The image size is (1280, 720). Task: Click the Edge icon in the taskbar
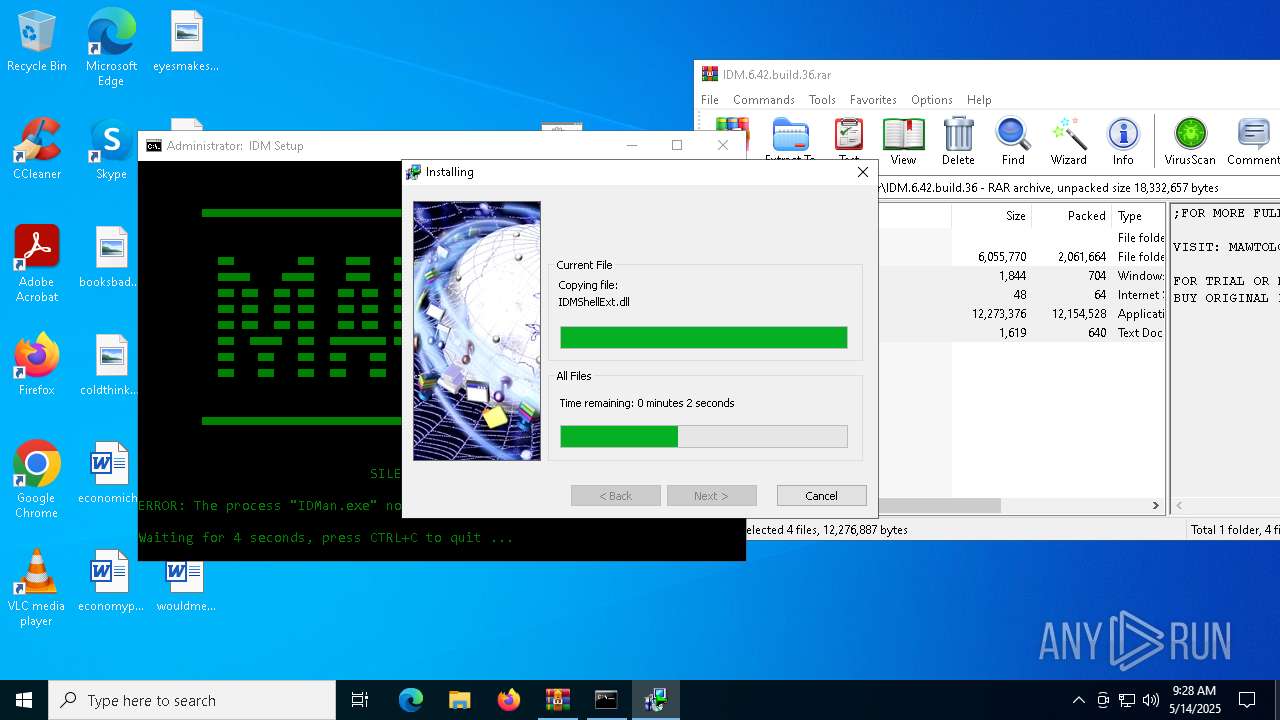(x=411, y=700)
